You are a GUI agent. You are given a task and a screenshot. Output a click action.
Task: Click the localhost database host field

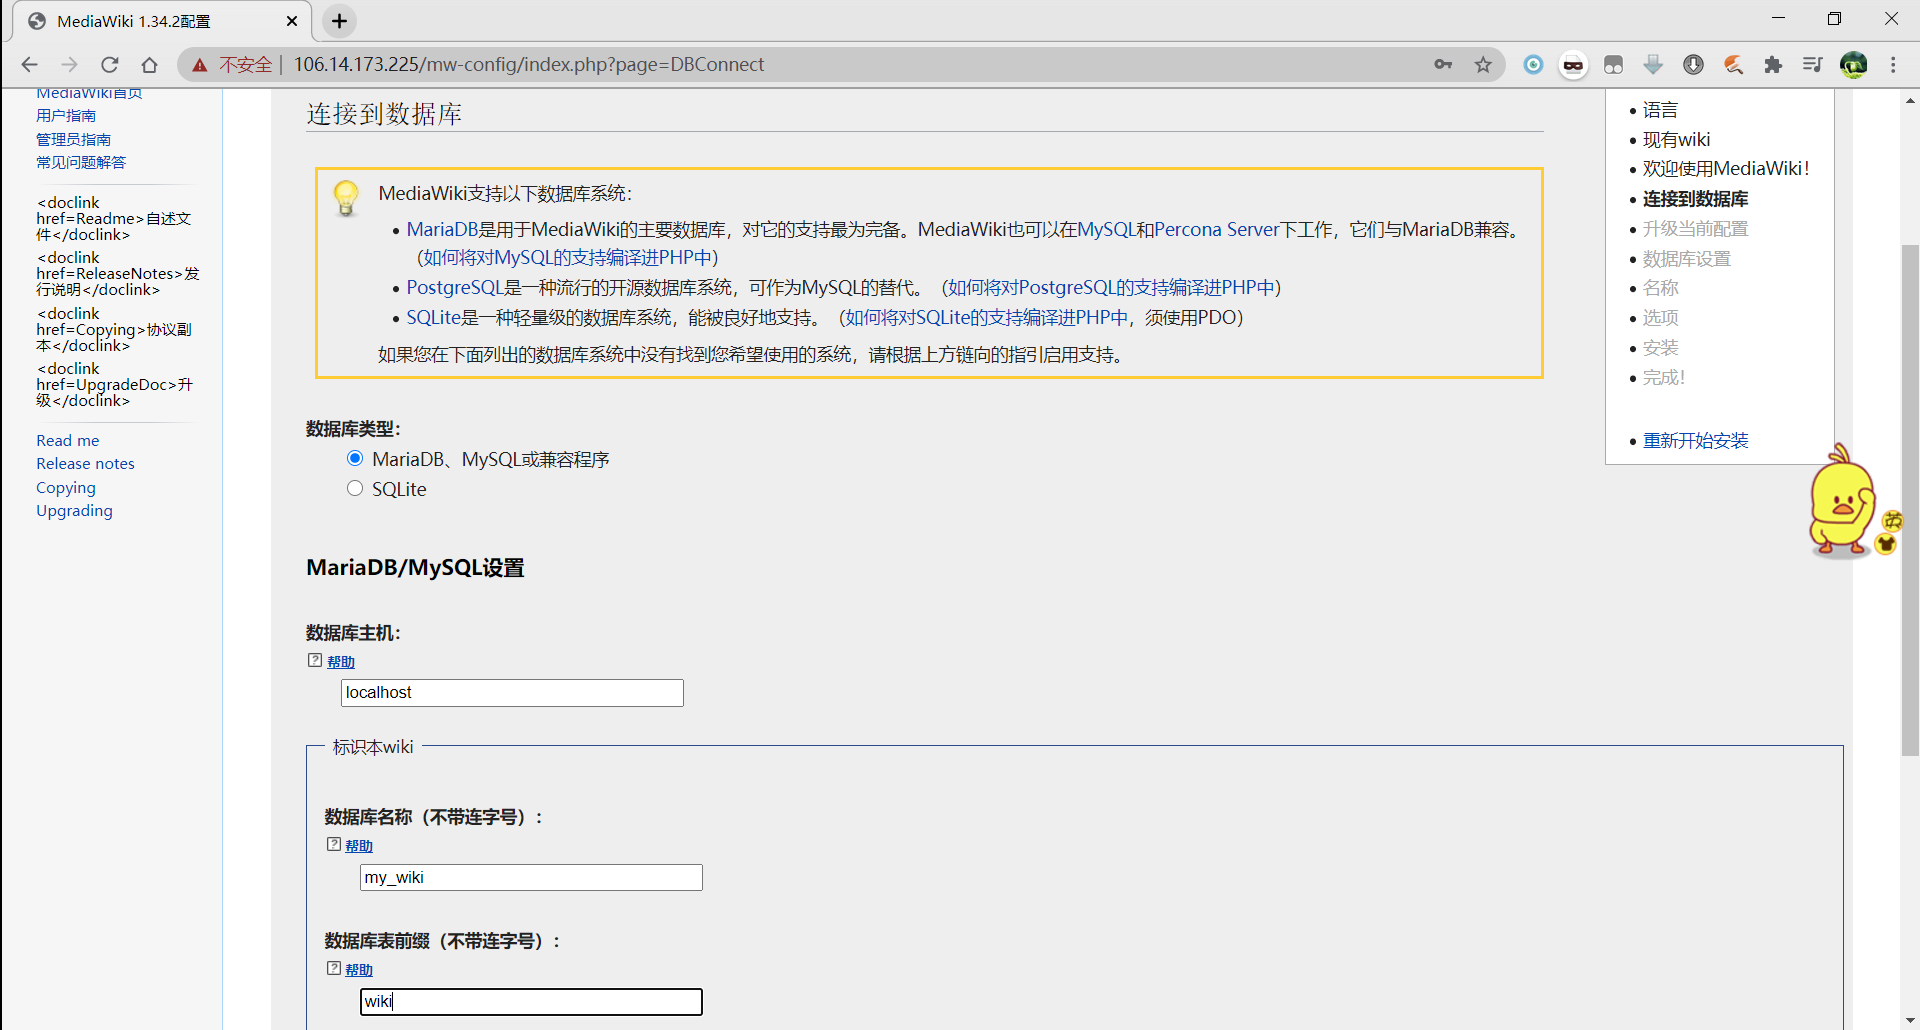pos(512,693)
